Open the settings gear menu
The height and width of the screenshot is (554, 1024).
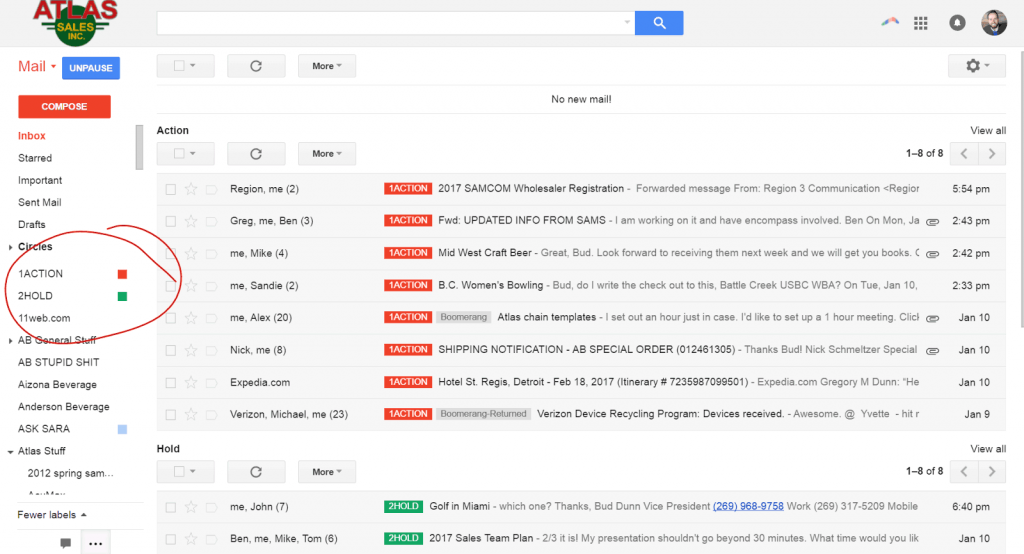click(977, 66)
